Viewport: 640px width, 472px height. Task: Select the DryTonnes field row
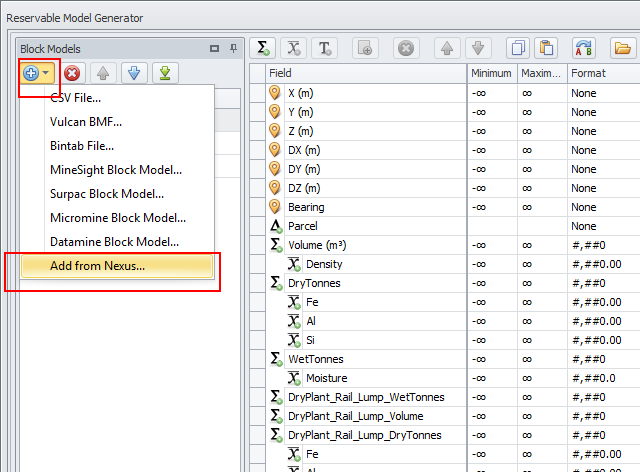point(316,283)
